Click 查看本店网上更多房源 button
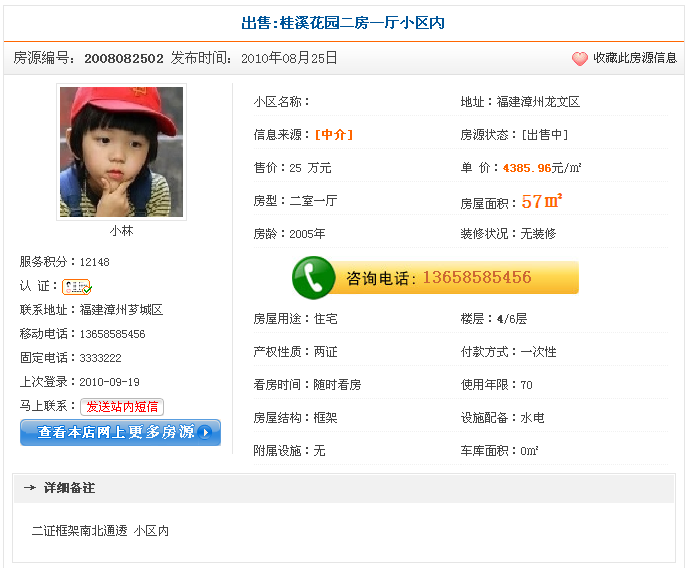This screenshot has height=568, width=687. (120, 433)
